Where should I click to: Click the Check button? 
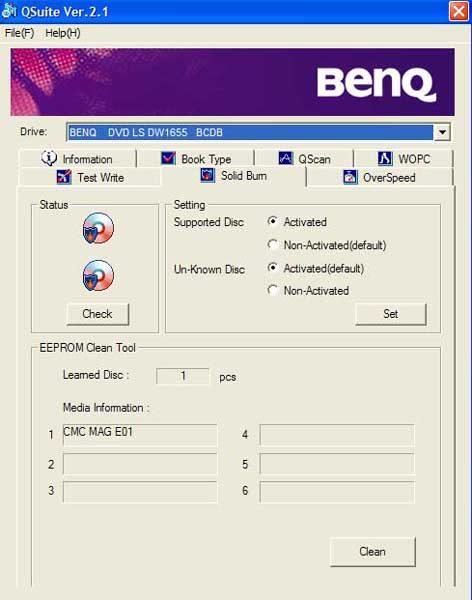pyautogui.click(x=98, y=314)
